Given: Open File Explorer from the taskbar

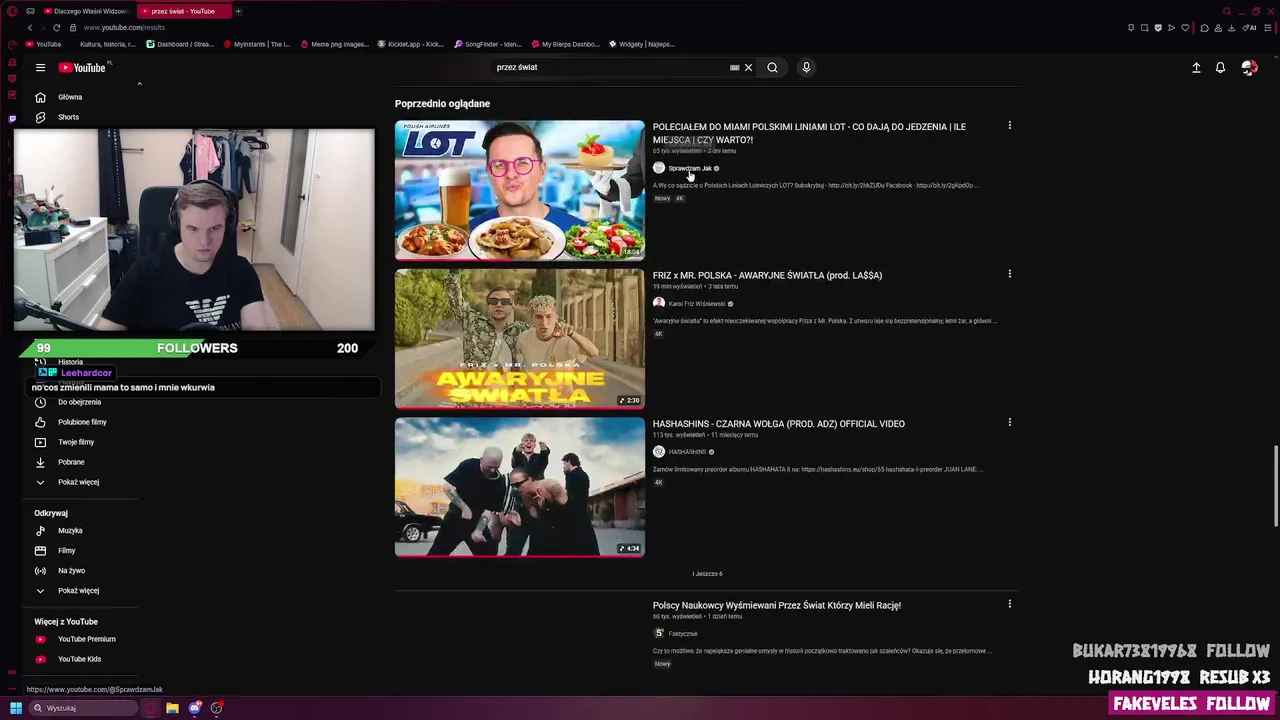Looking at the screenshot, I should click(172, 708).
